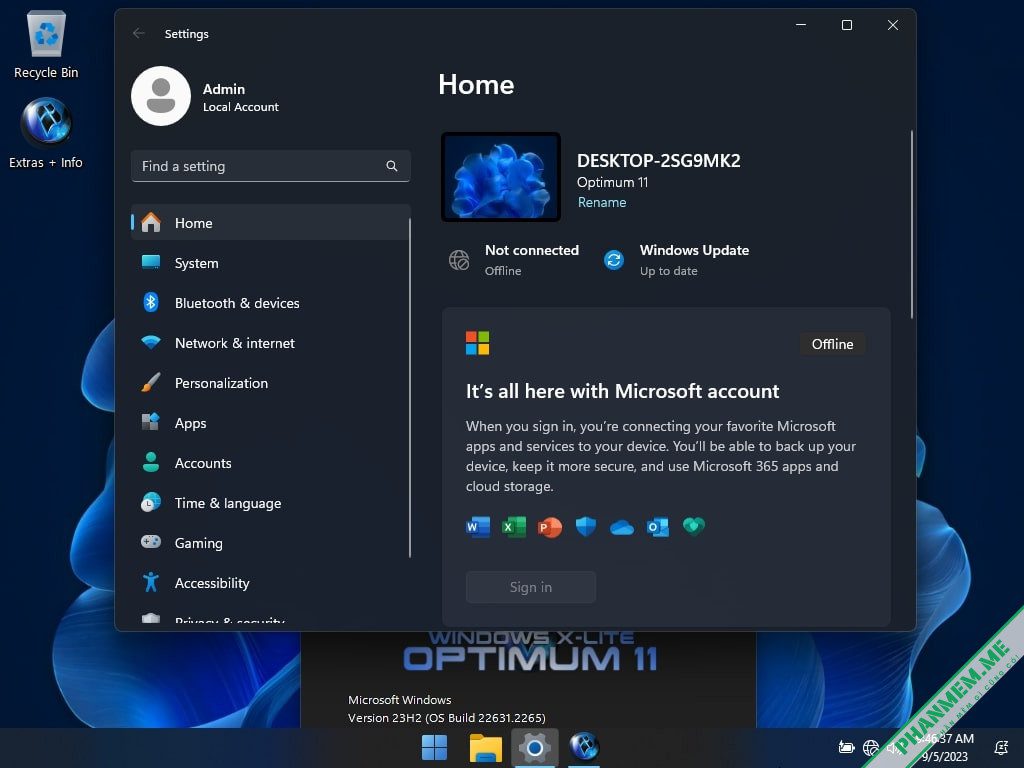Open the notification bell in tray
1024x768 pixels.
[x=1000, y=747]
